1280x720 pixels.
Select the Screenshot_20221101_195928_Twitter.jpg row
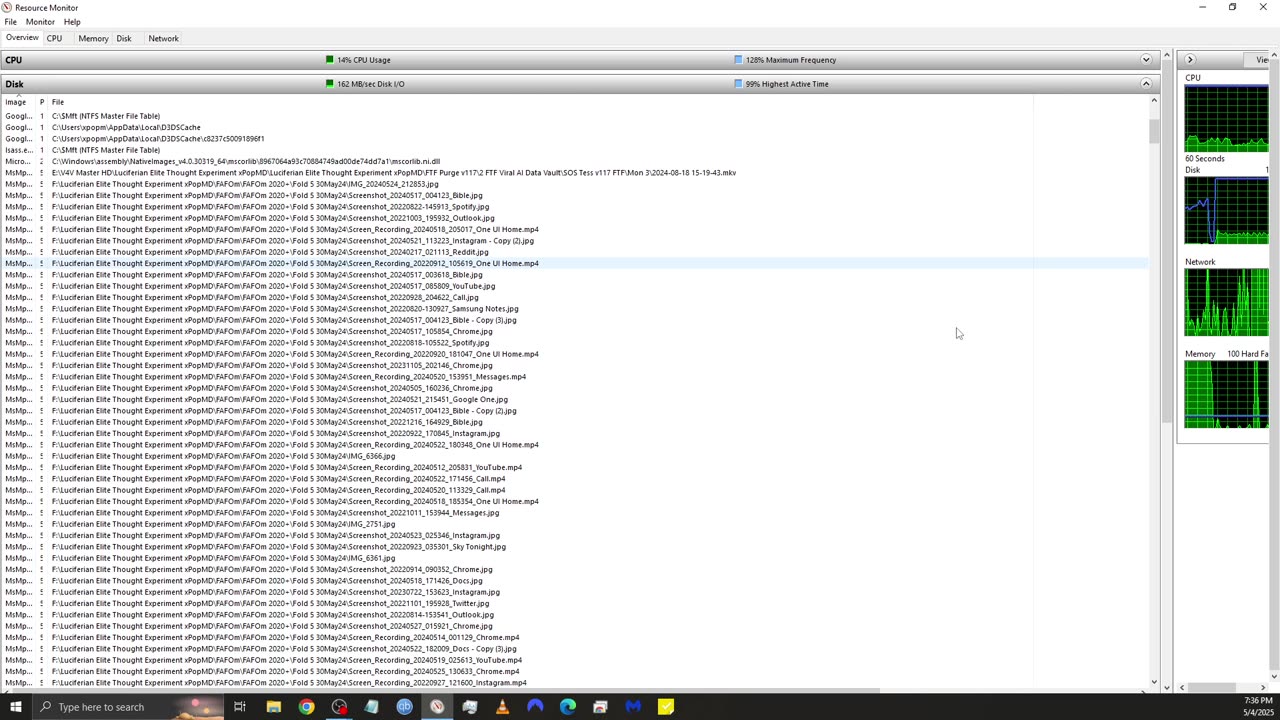(x=575, y=603)
